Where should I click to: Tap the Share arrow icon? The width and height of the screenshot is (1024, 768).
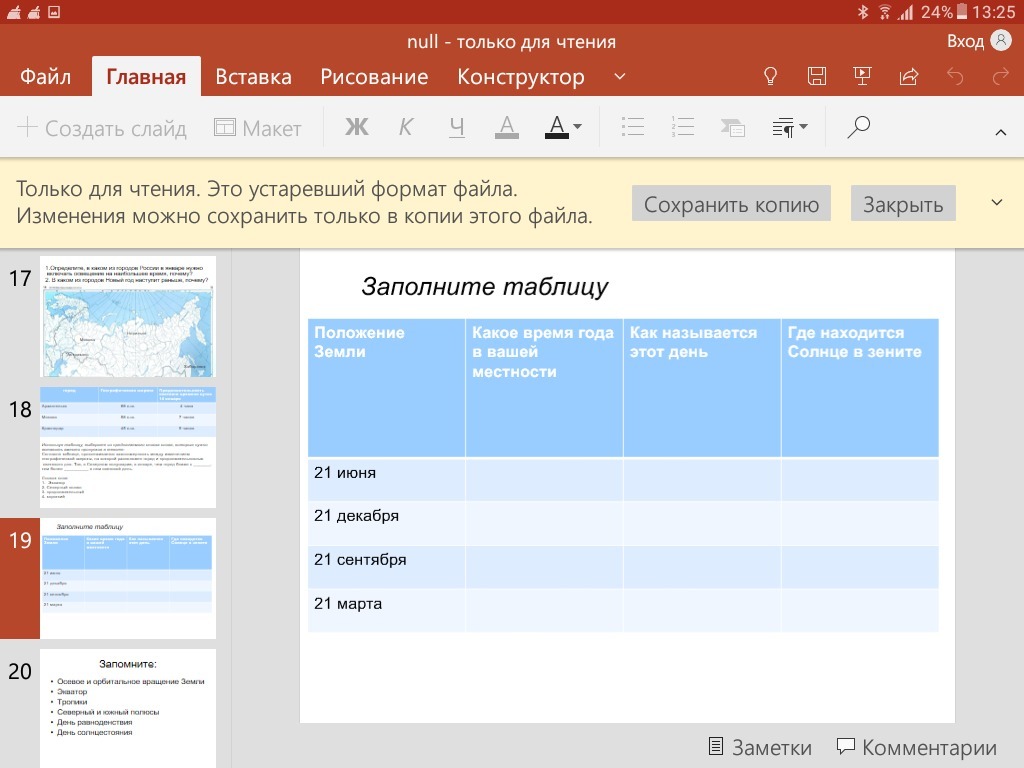[909, 77]
